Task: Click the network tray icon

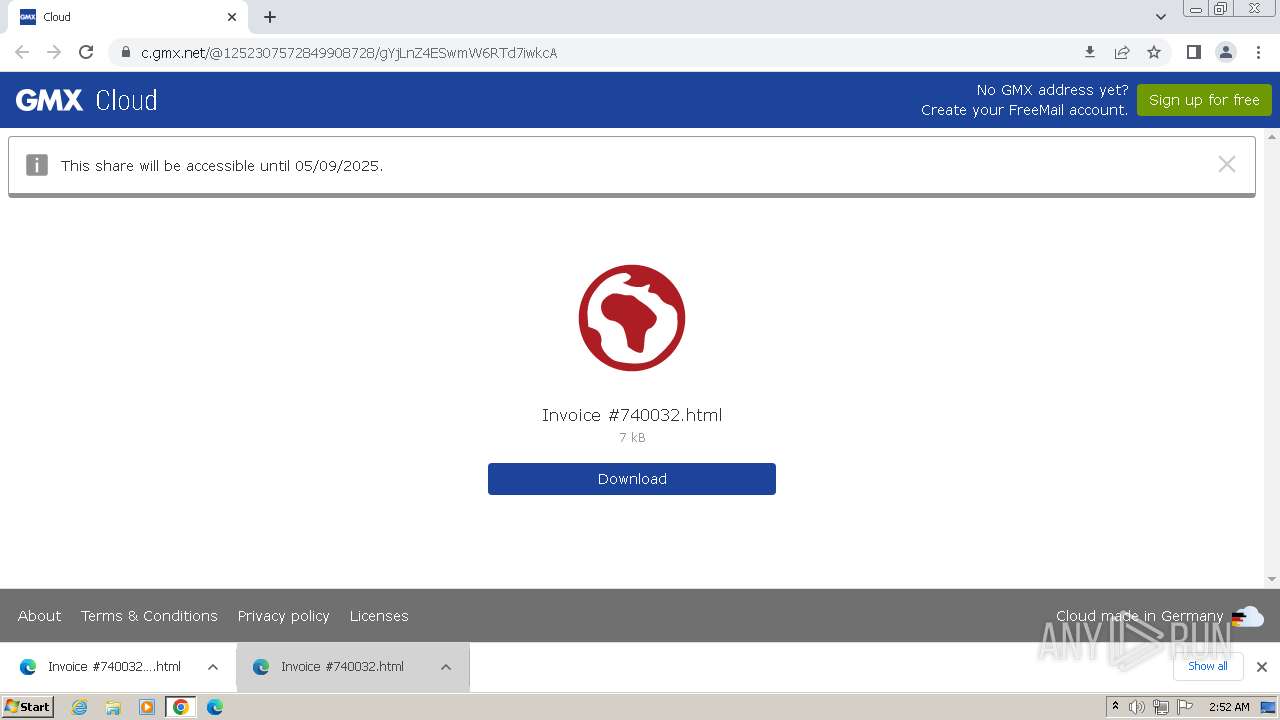Action: coord(1161,707)
